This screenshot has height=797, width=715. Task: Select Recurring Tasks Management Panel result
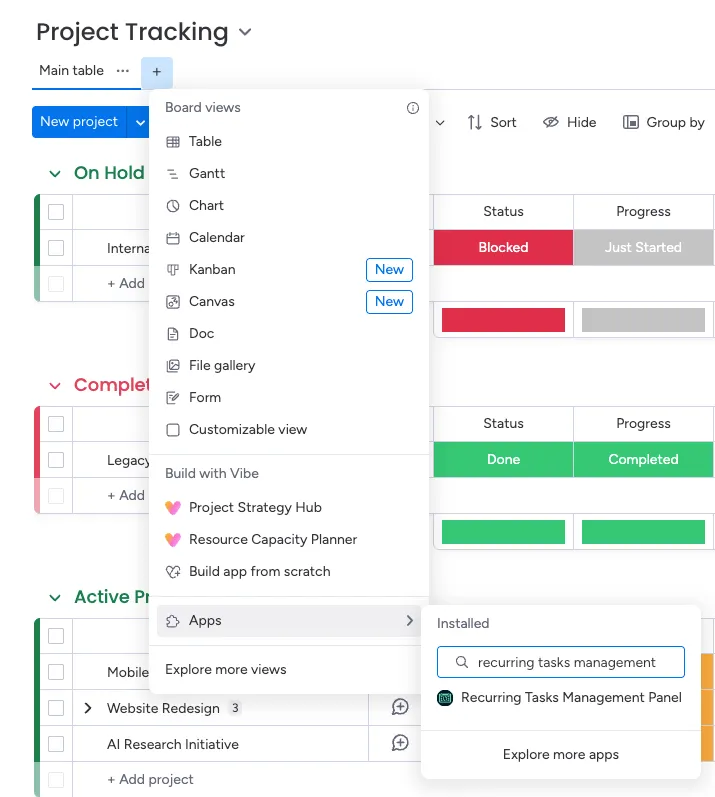coord(561,698)
